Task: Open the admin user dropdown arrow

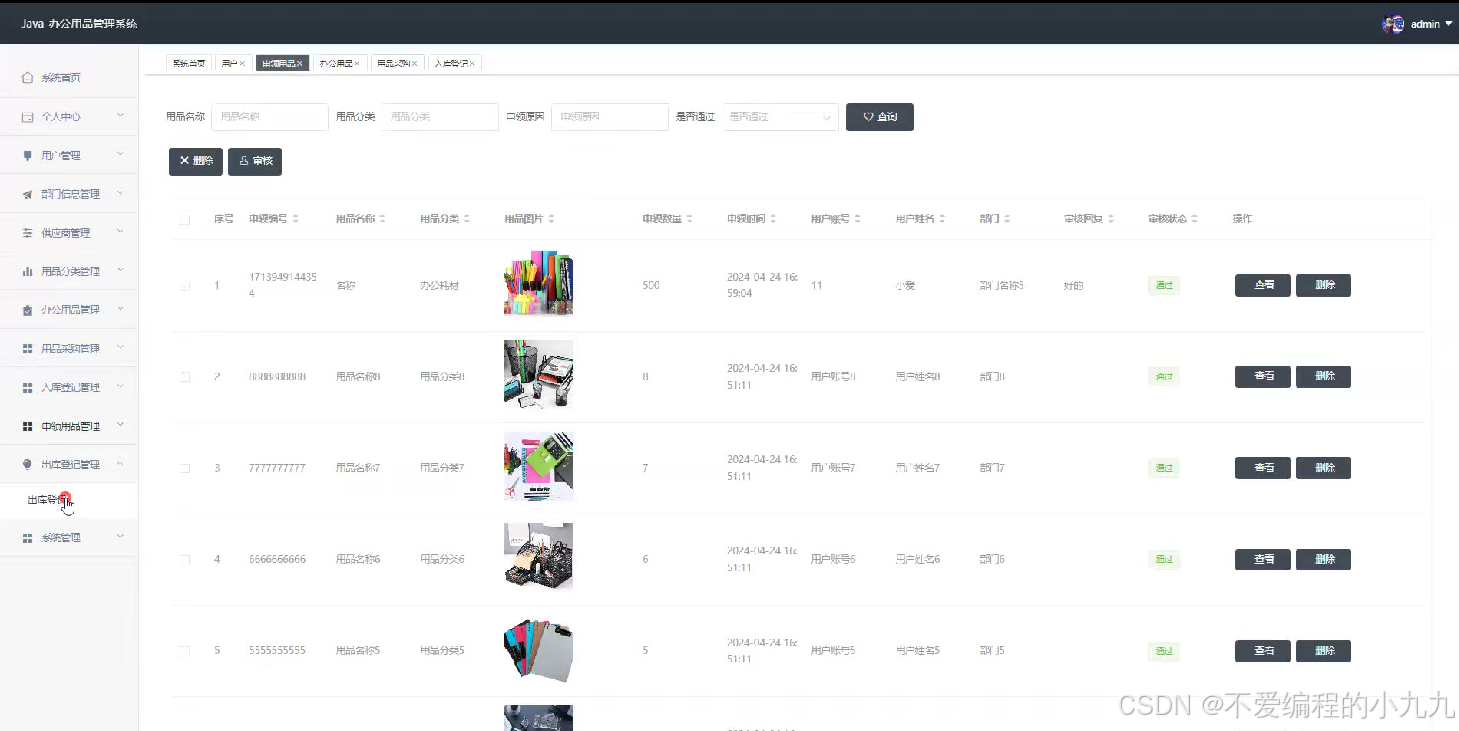Action: click(x=1449, y=24)
